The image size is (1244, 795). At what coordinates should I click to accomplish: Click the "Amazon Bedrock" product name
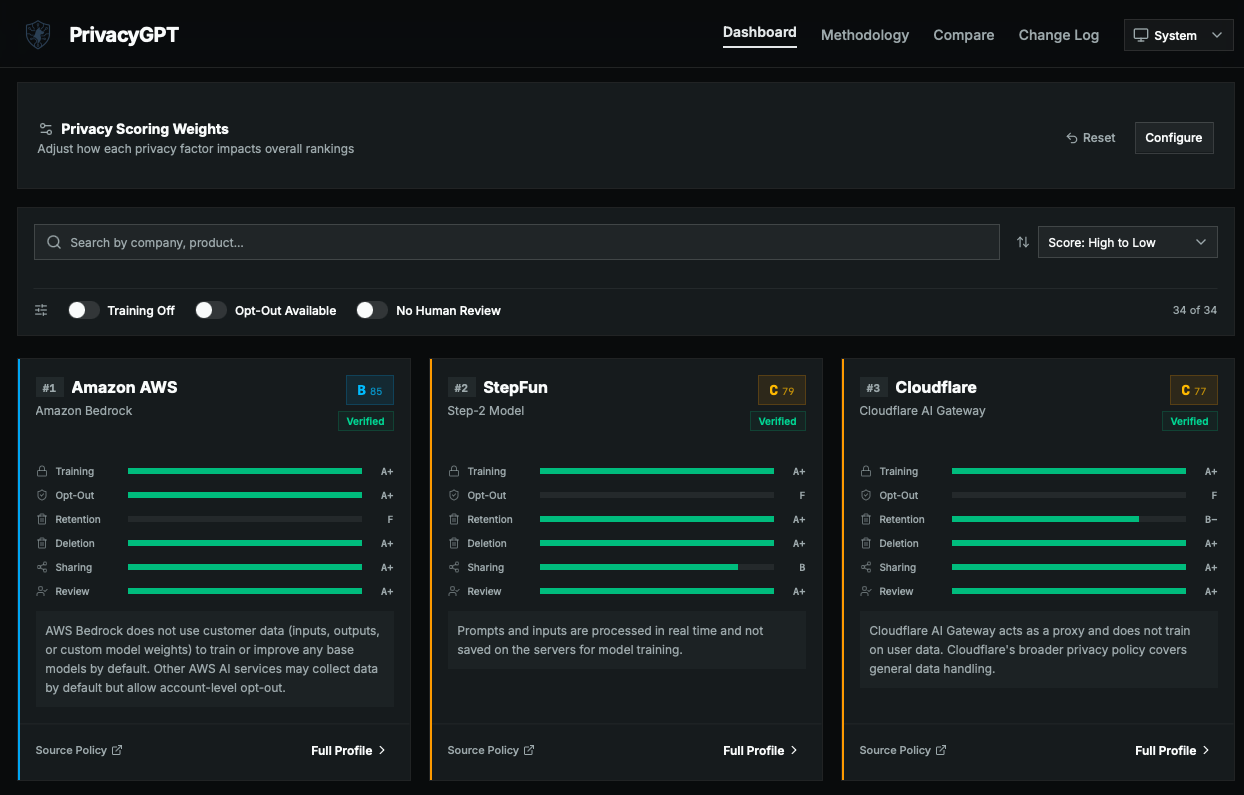(84, 411)
